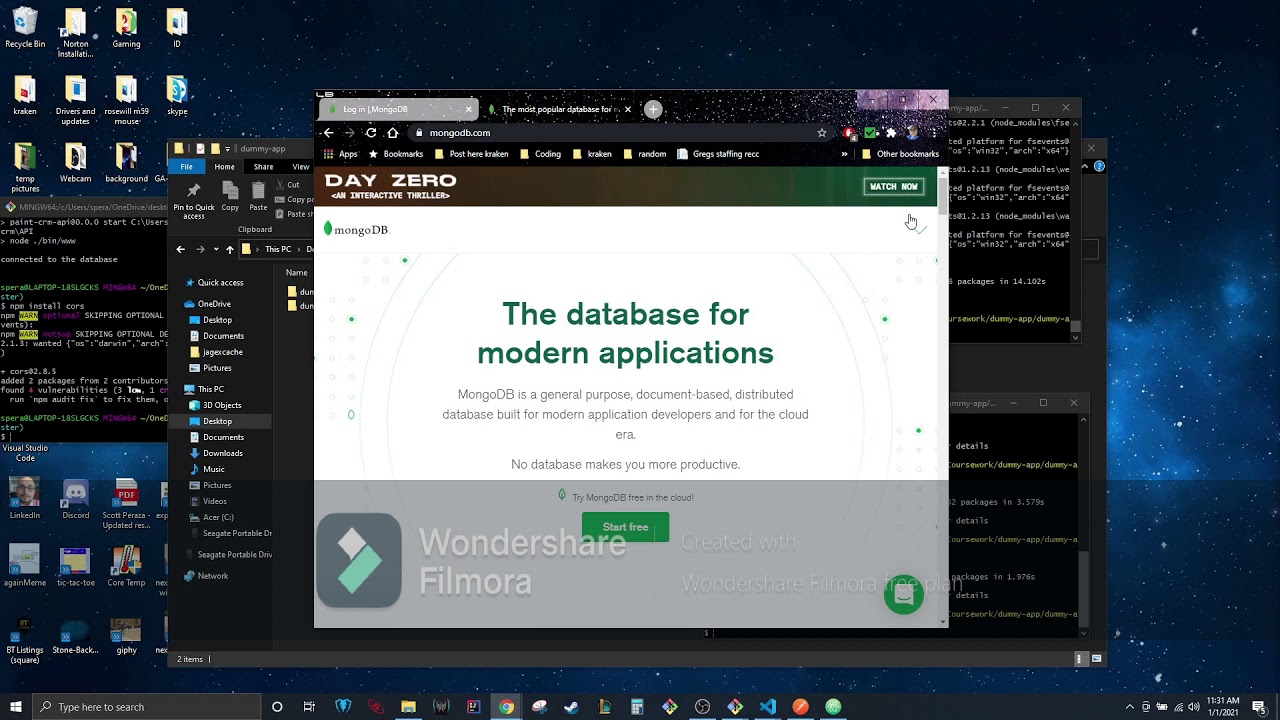1280x720 pixels.
Task: Switch to large icons view in Explorer
Action: [1097, 659]
